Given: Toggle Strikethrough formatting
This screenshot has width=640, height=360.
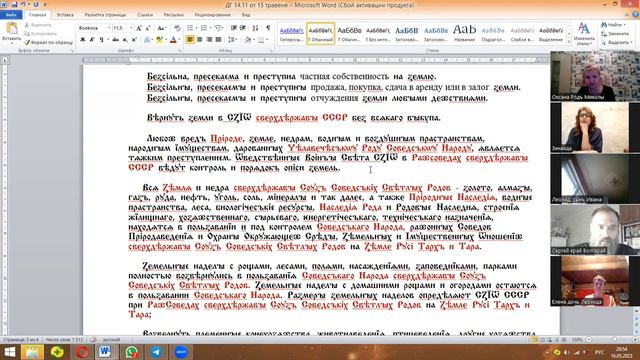Looking at the screenshot, I should [116, 40].
